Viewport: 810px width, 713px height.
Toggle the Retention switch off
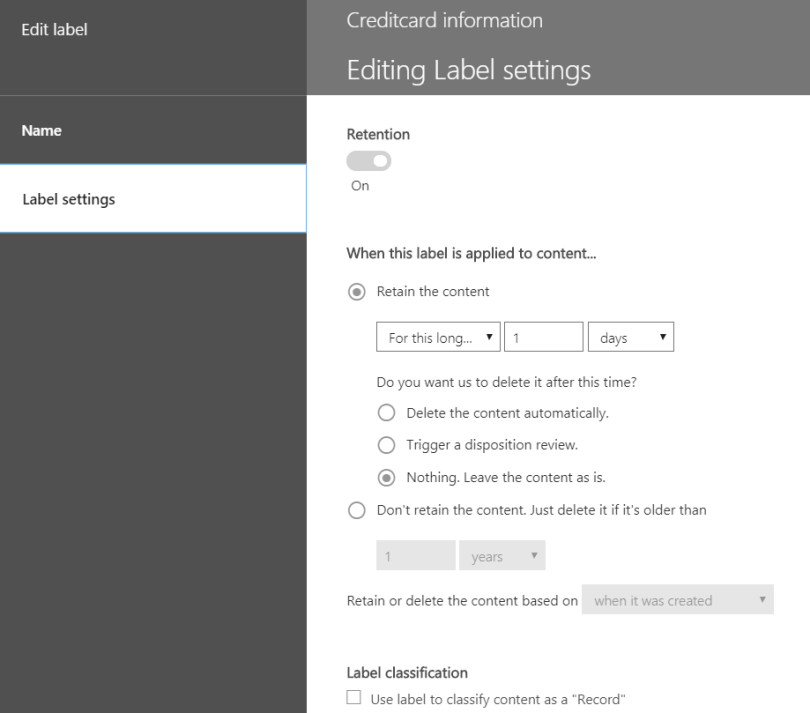[369, 160]
